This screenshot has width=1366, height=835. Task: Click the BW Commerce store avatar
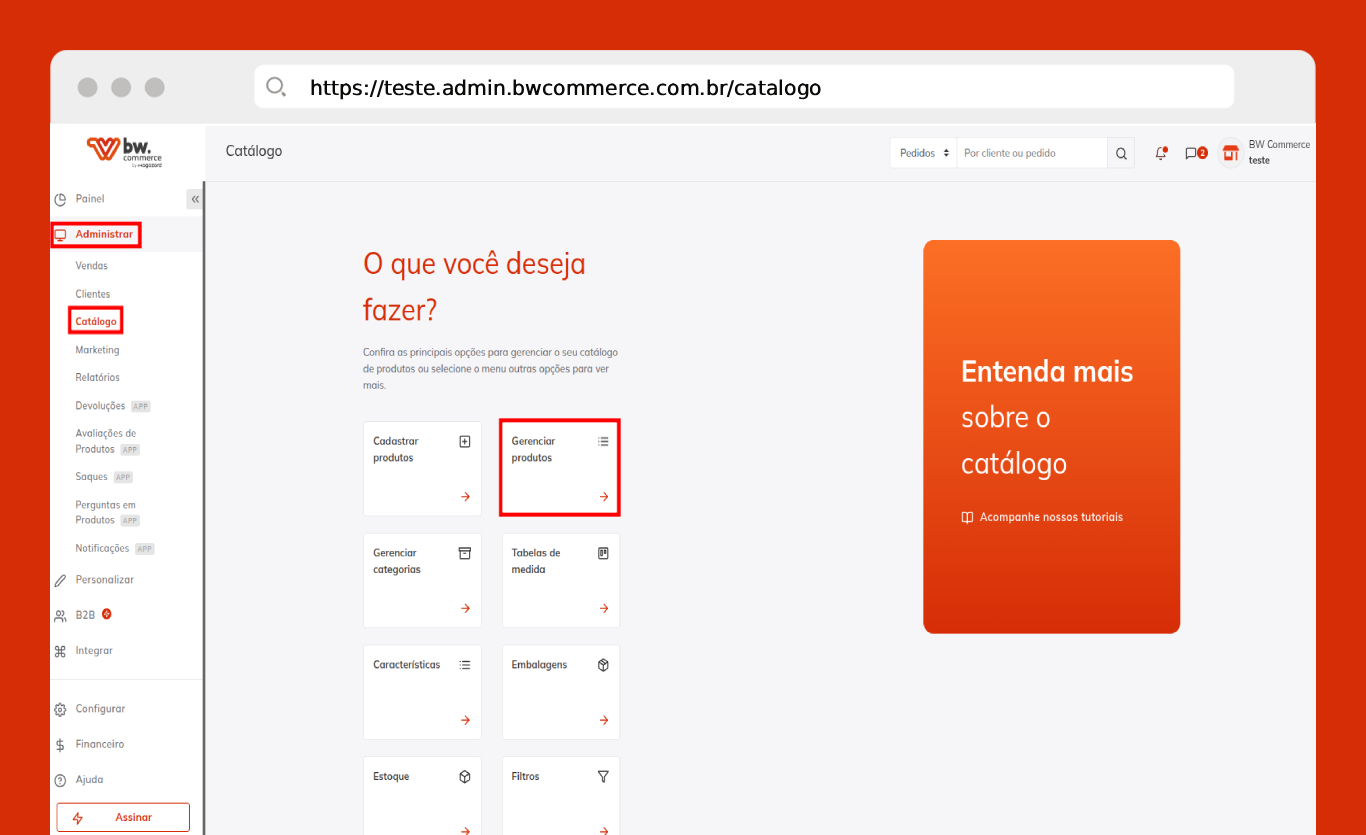1230,153
